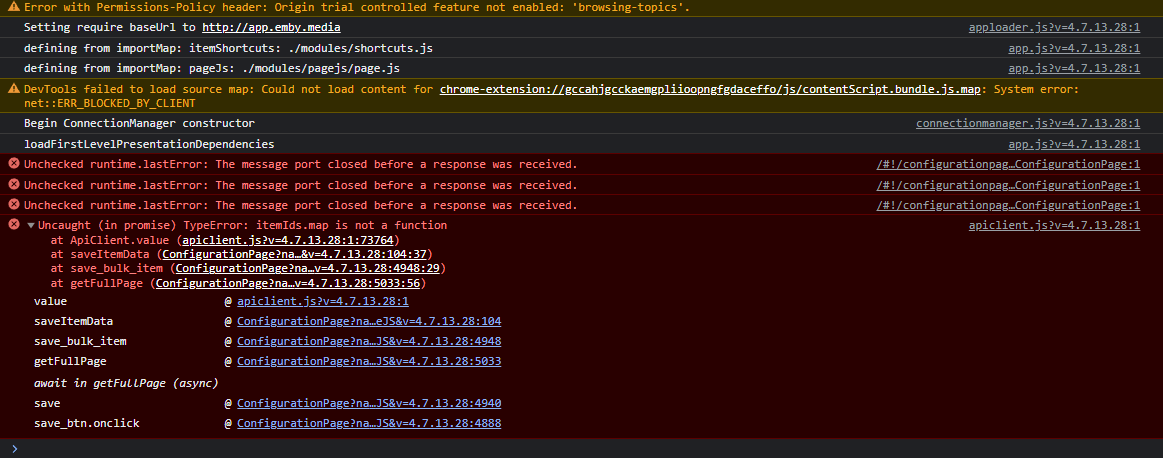Open ConfigurationPage :4948 link in save_bulk_item row
Image resolution: width=1163 pixels, height=458 pixels.
[x=369, y=341]
